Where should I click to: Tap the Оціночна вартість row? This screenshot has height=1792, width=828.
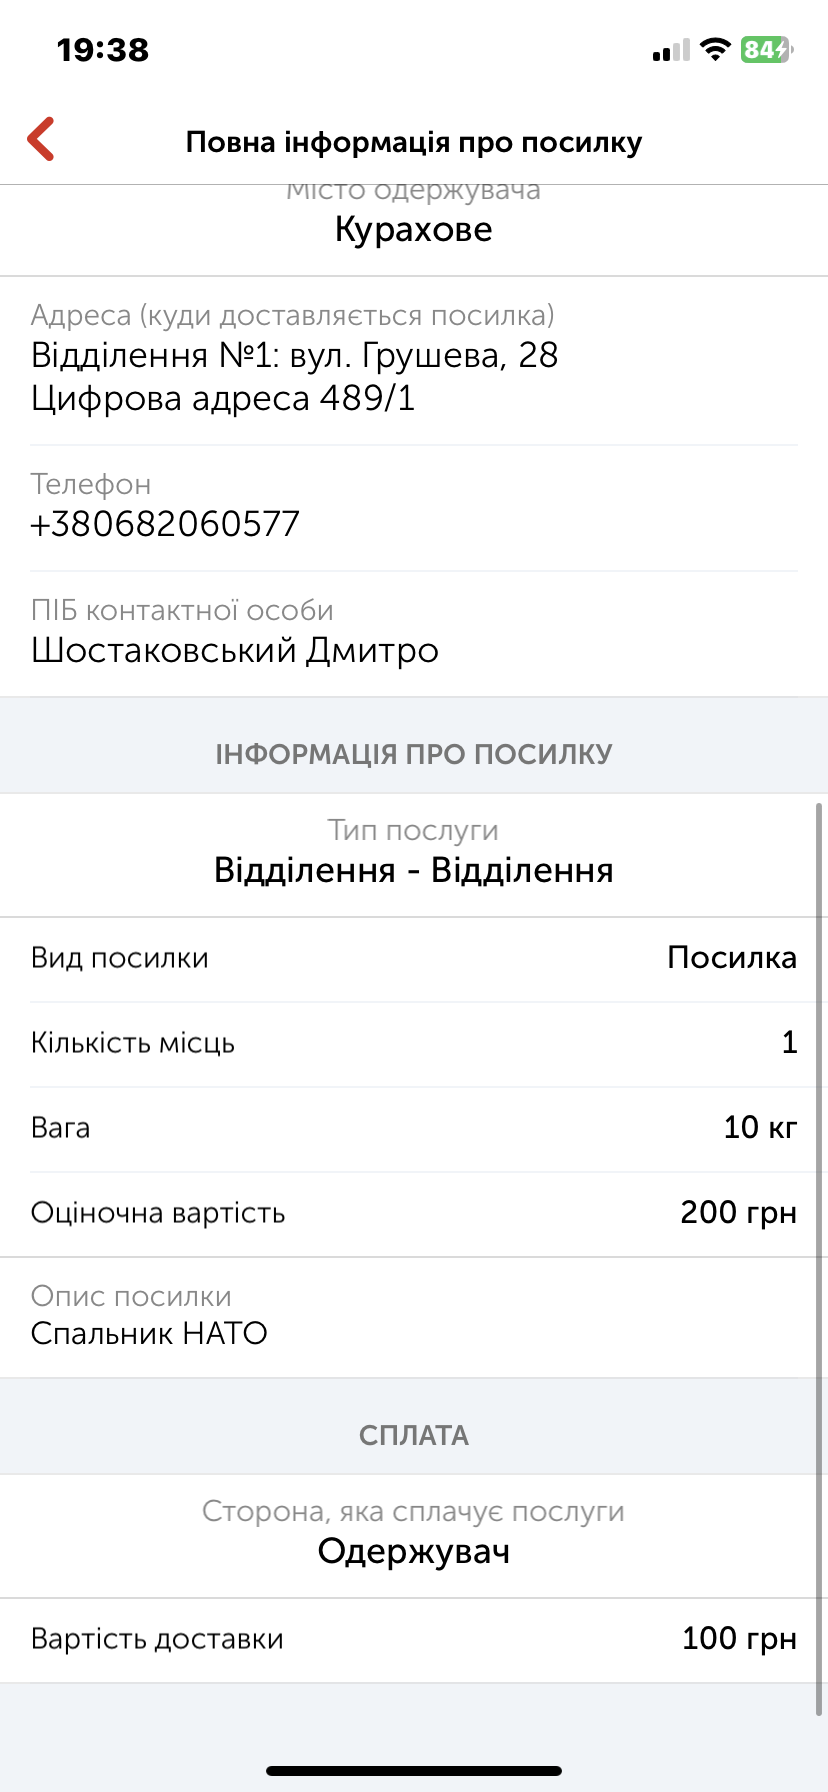coord(413,1213)
